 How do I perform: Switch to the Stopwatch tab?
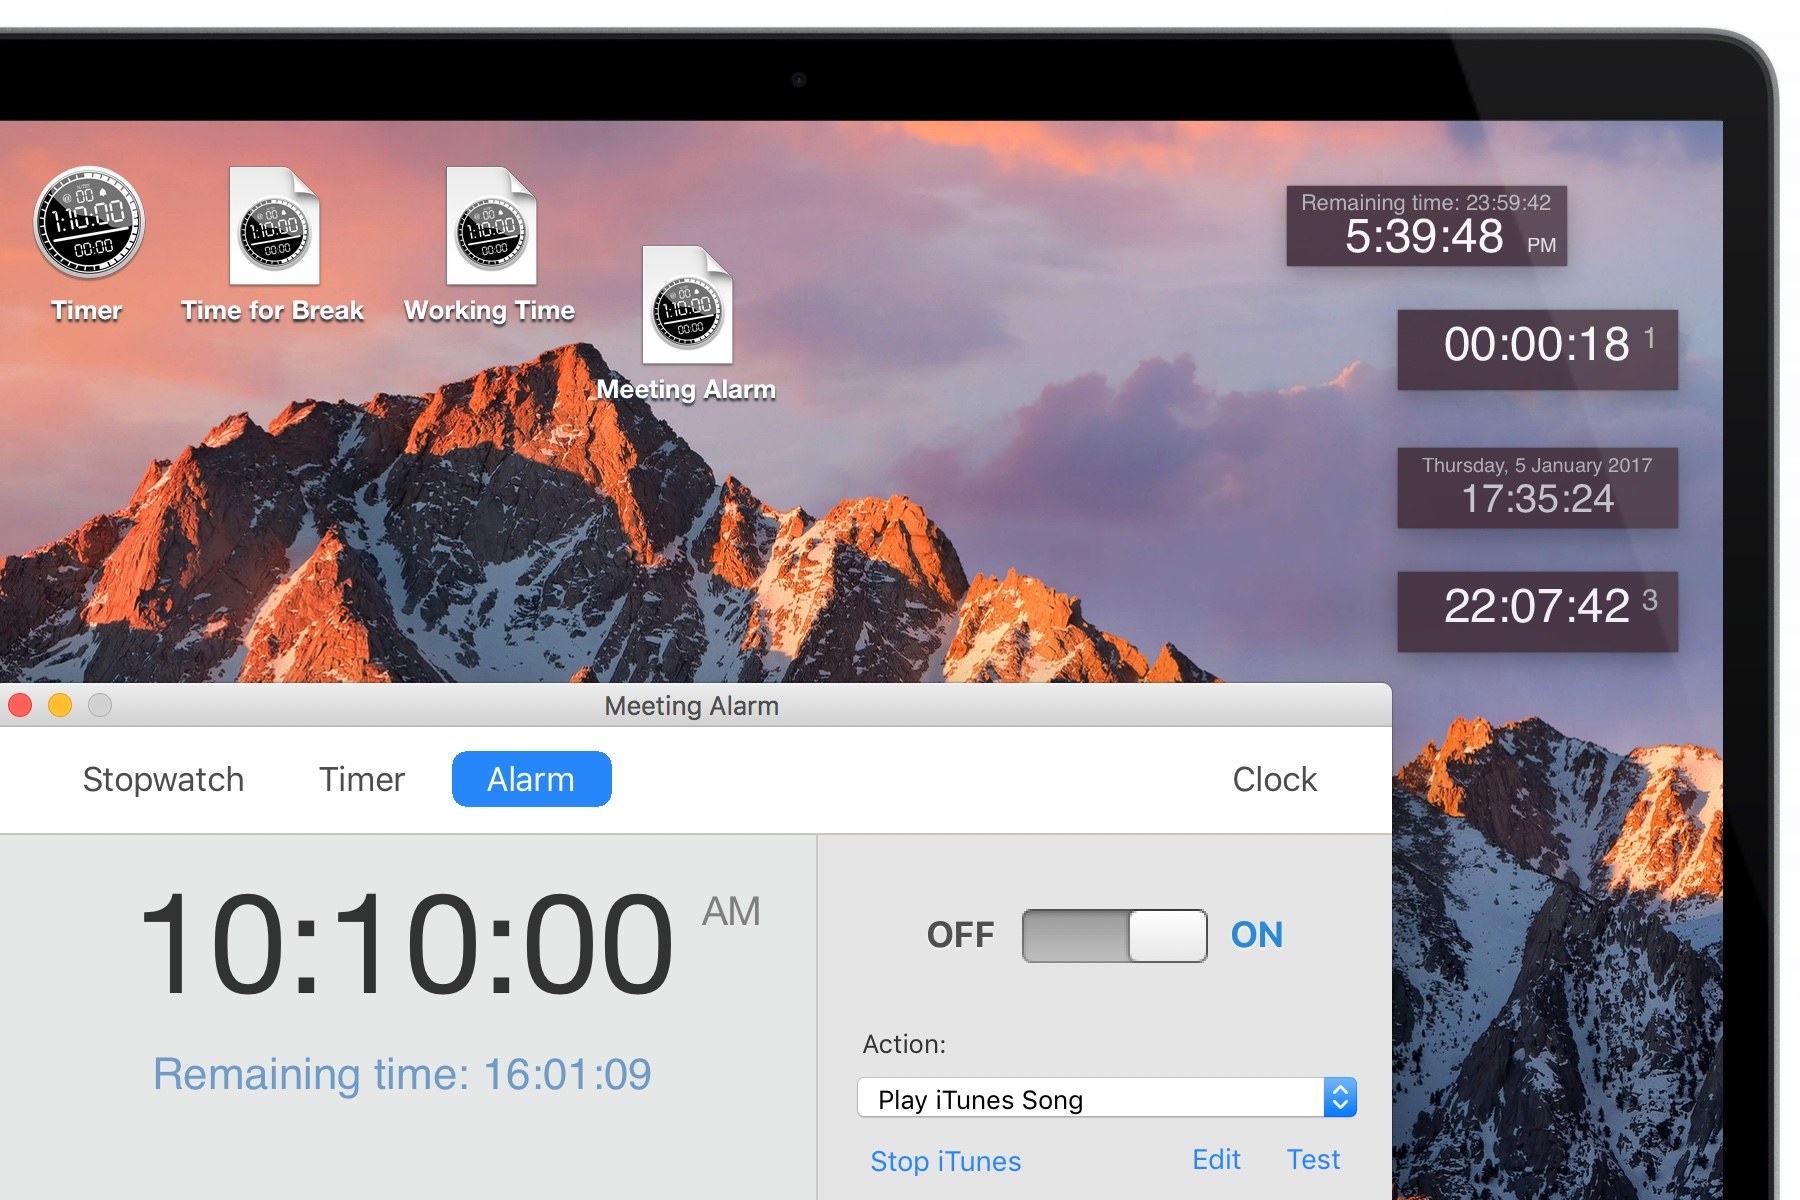163,780
